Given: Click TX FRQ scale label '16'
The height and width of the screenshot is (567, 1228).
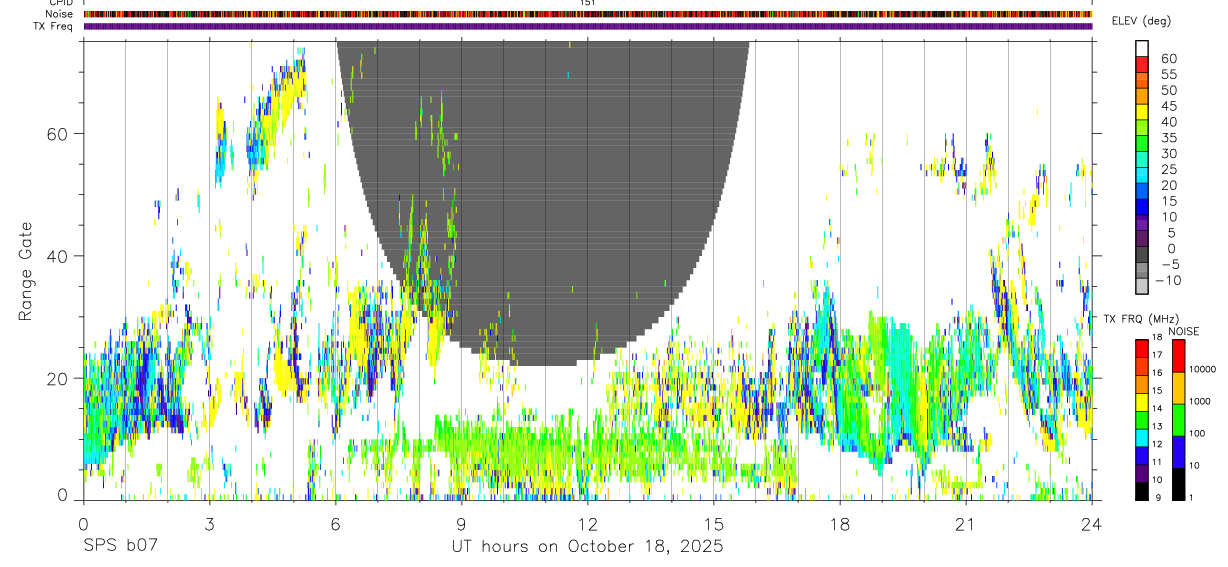Looking at the screenshot, I should (x=1157, y=373).
